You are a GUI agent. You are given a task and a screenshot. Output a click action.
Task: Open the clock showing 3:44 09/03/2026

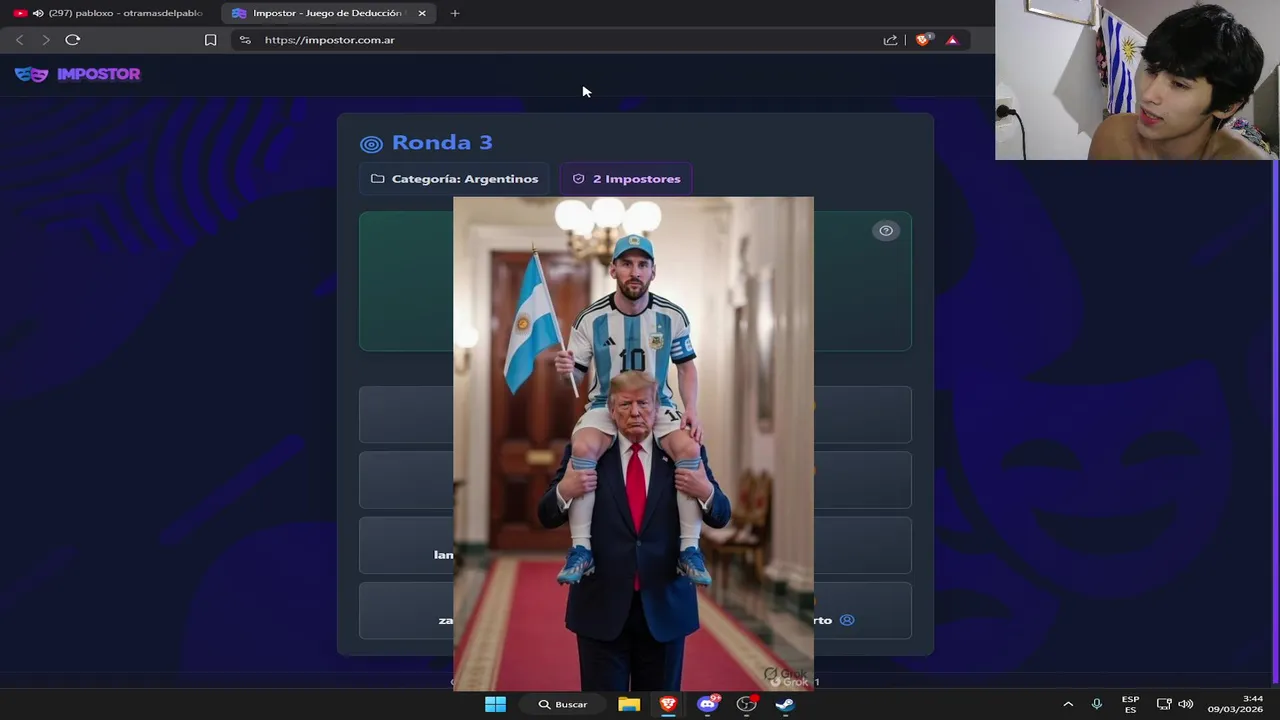coord(1235,704)
